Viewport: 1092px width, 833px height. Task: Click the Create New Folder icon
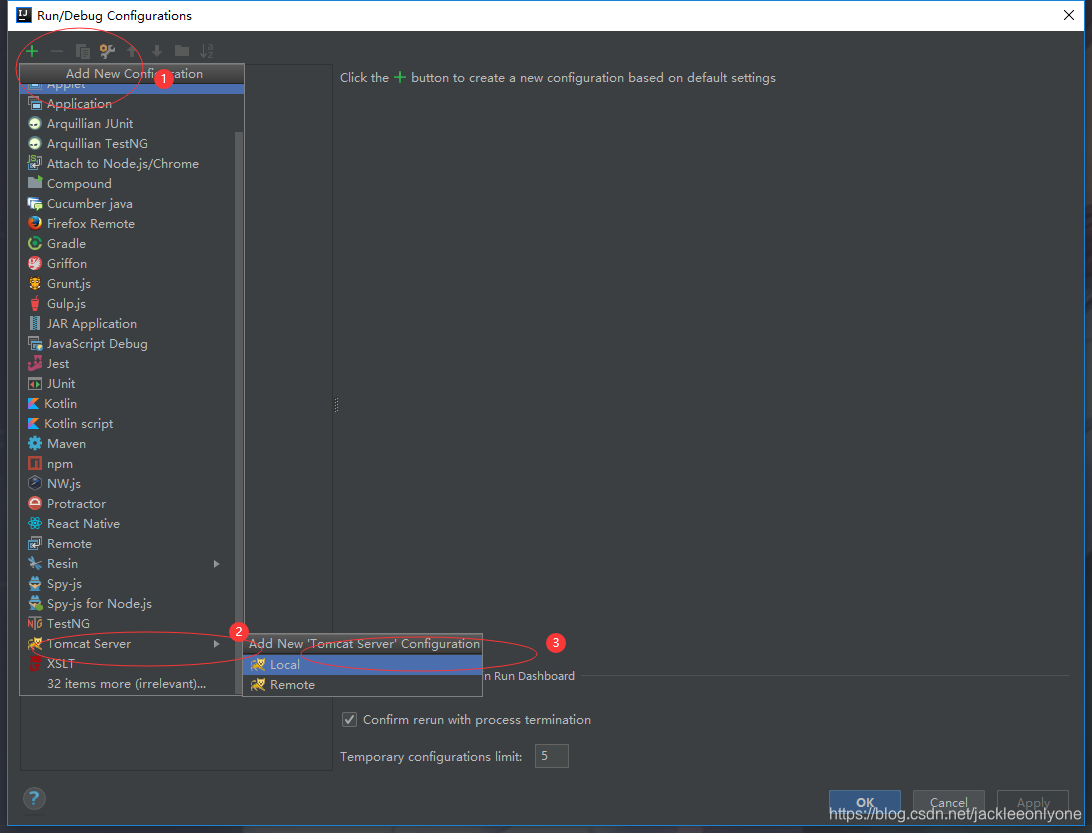click(x=182, y=51)
